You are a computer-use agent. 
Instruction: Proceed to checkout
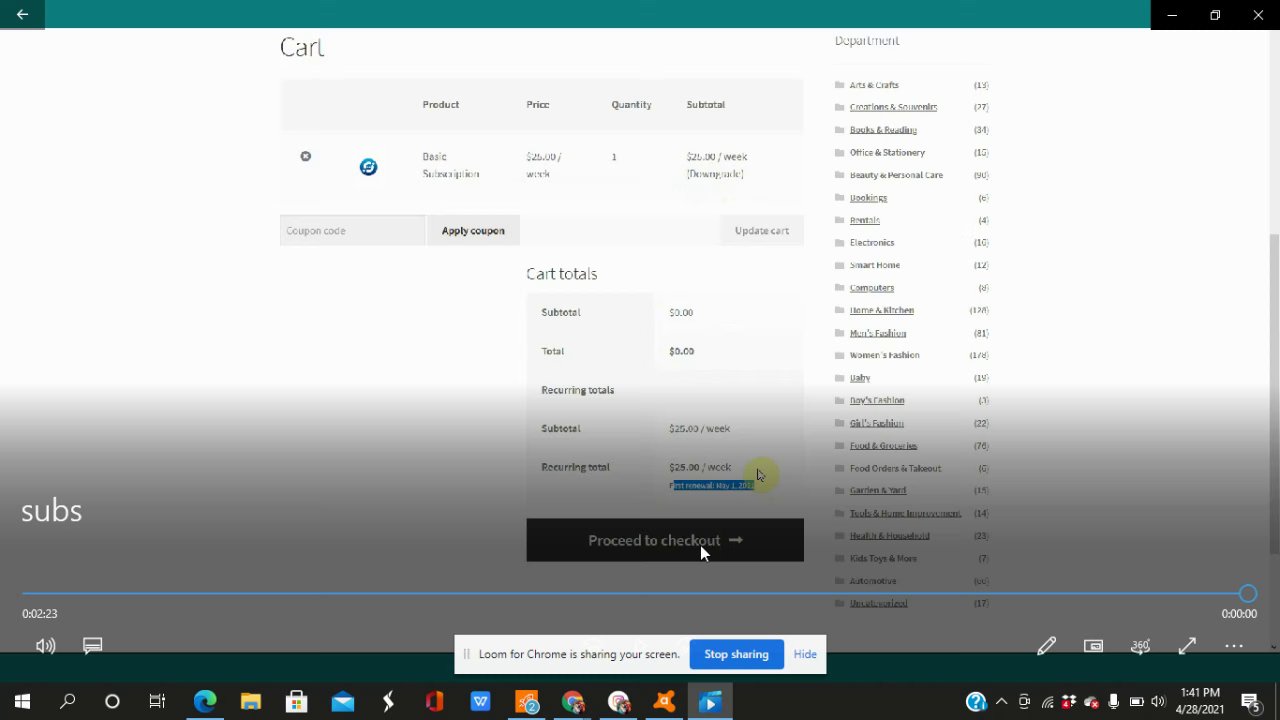(665, 540)
